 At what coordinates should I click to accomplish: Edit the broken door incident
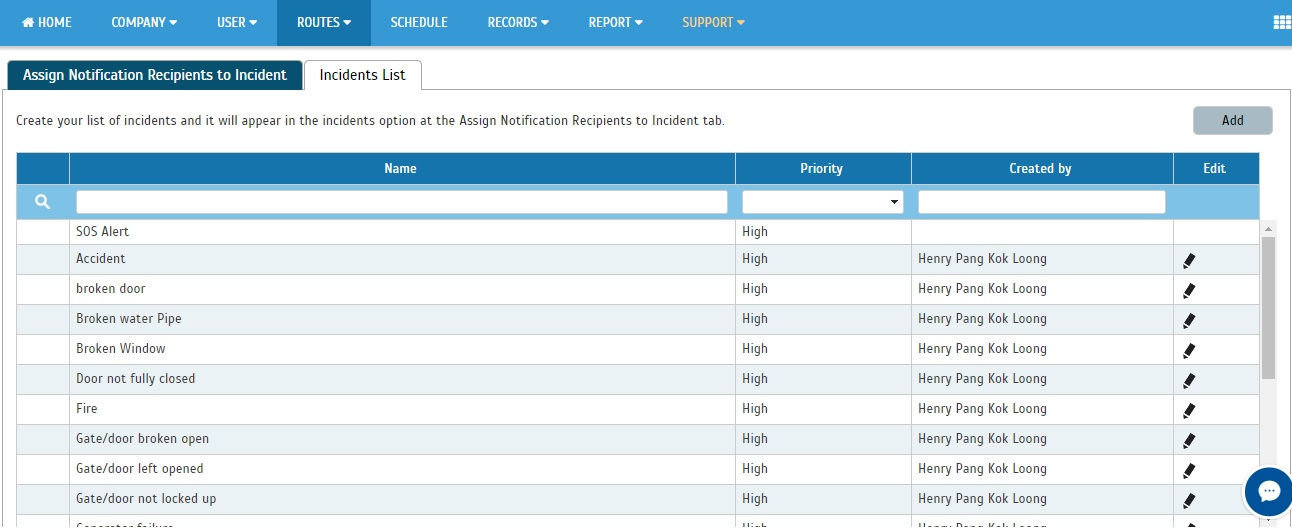click(x=1189, y=290)
